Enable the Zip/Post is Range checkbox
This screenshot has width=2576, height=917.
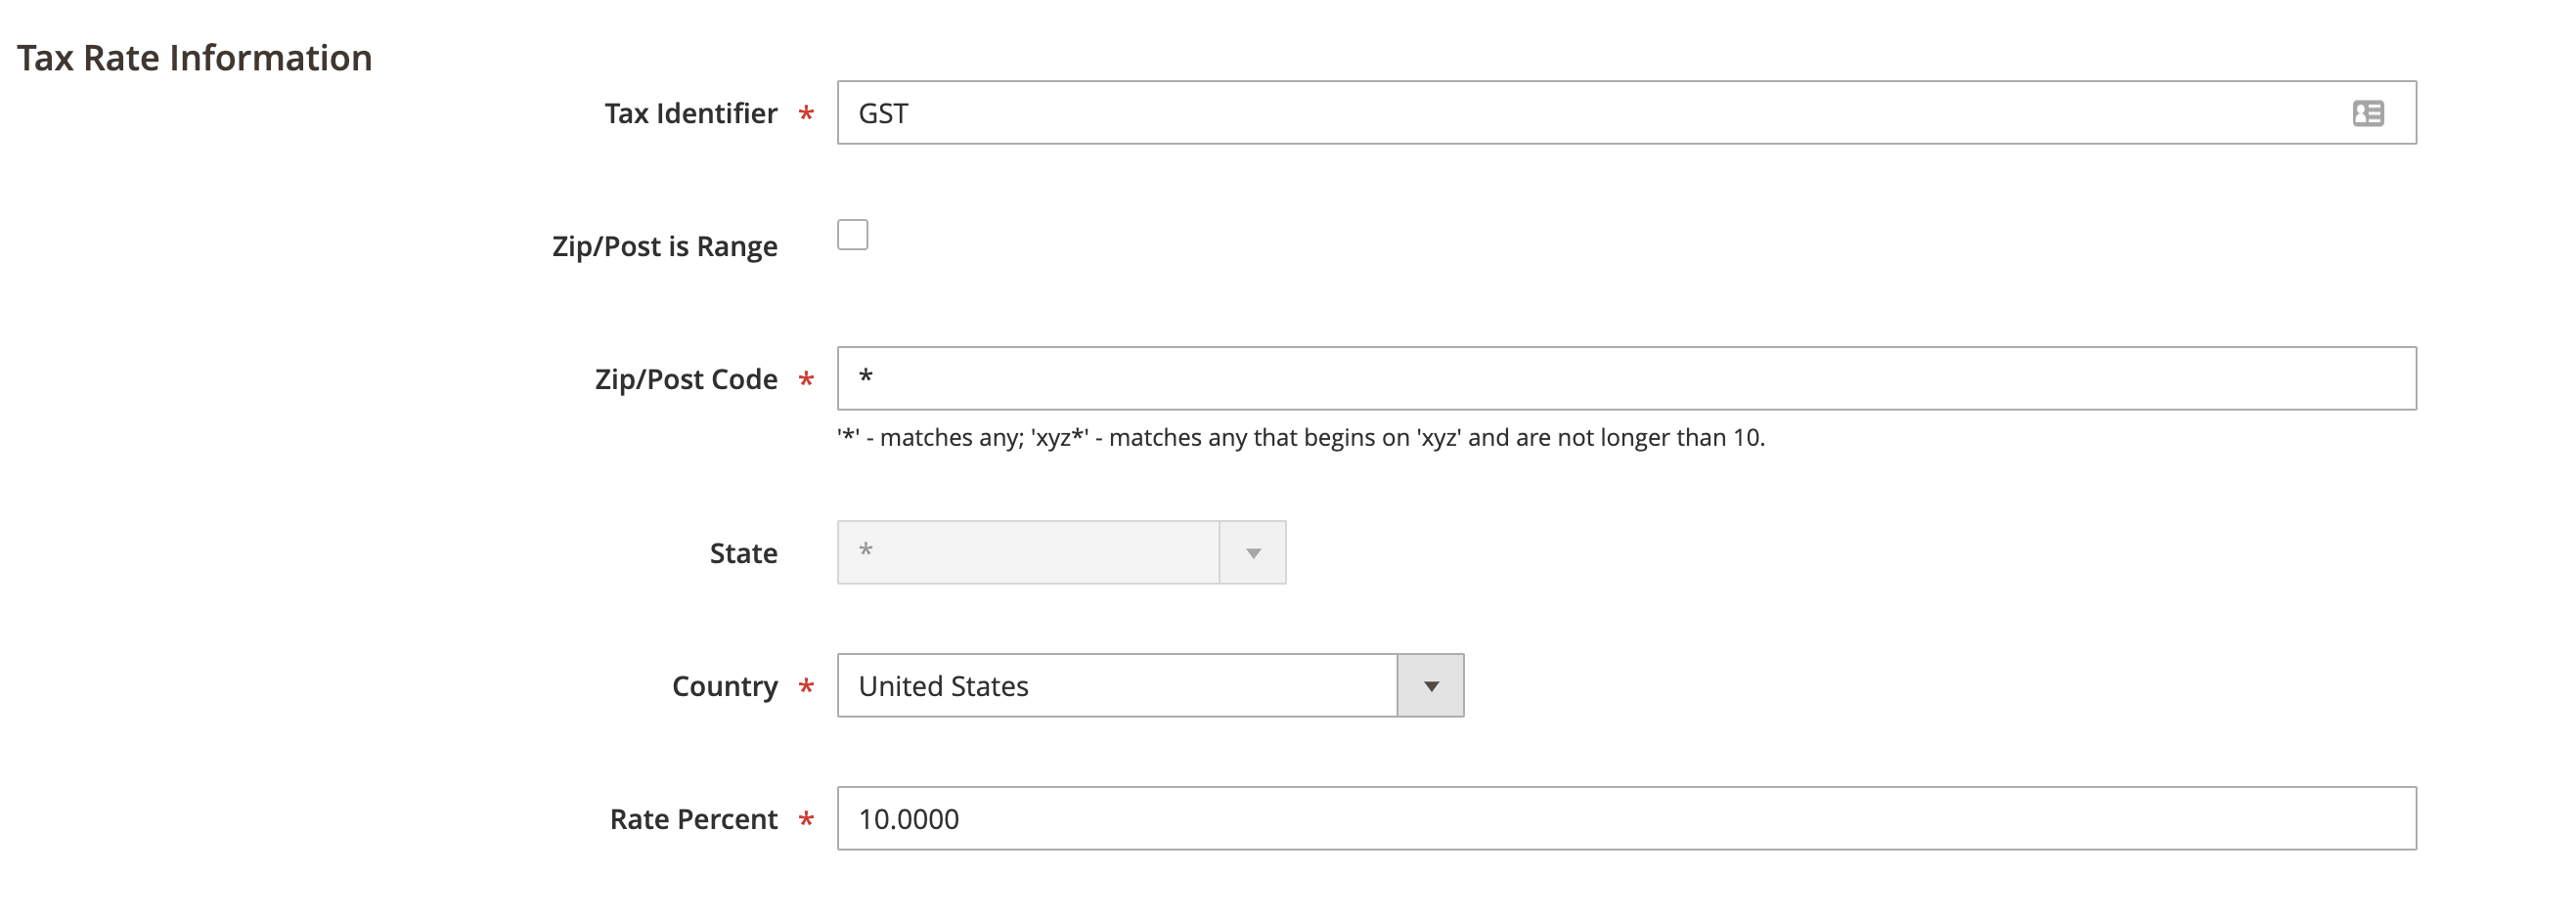click(x=853, y=235)
